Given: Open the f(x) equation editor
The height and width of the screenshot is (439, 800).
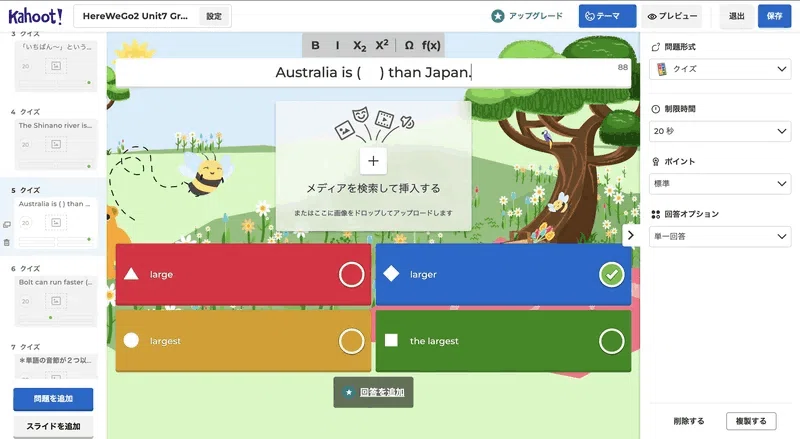Looking at the screenshot, I should 431,45.
